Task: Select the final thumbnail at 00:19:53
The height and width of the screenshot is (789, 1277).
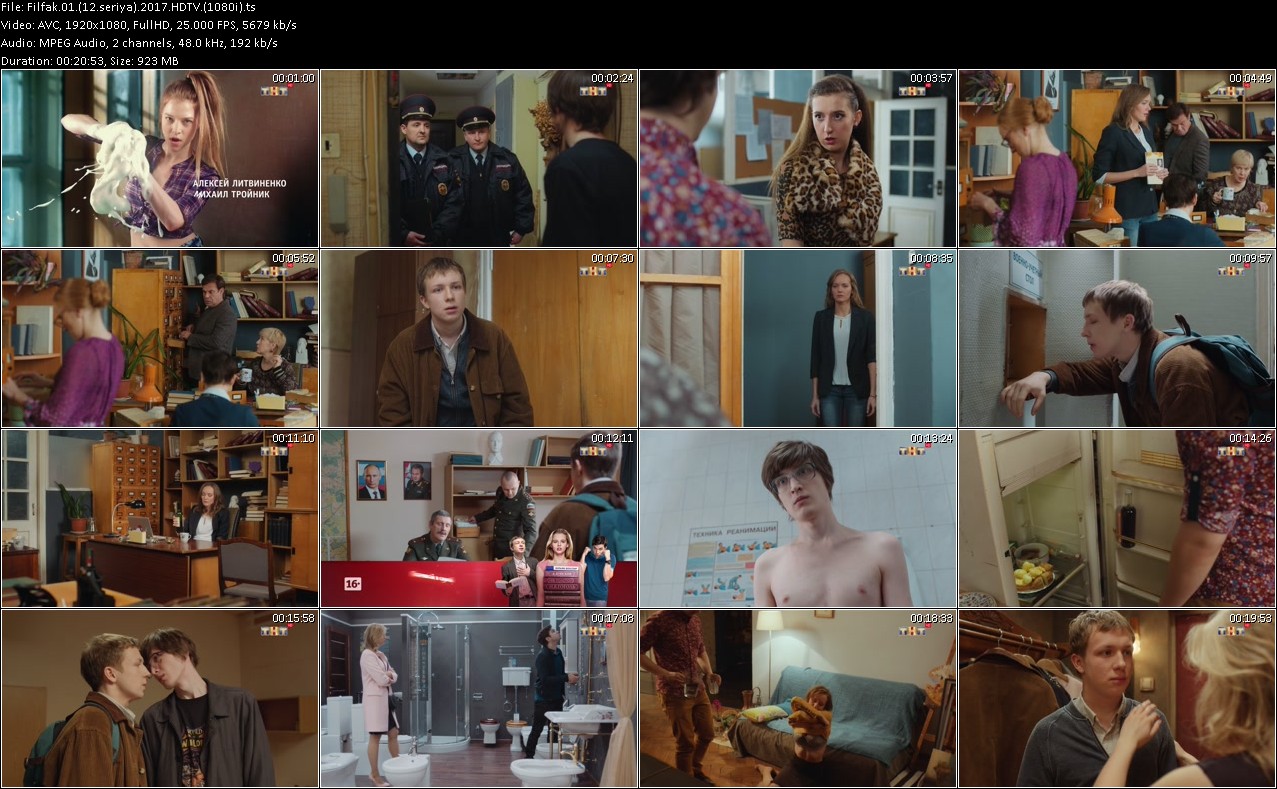Action: (1116, 698)
